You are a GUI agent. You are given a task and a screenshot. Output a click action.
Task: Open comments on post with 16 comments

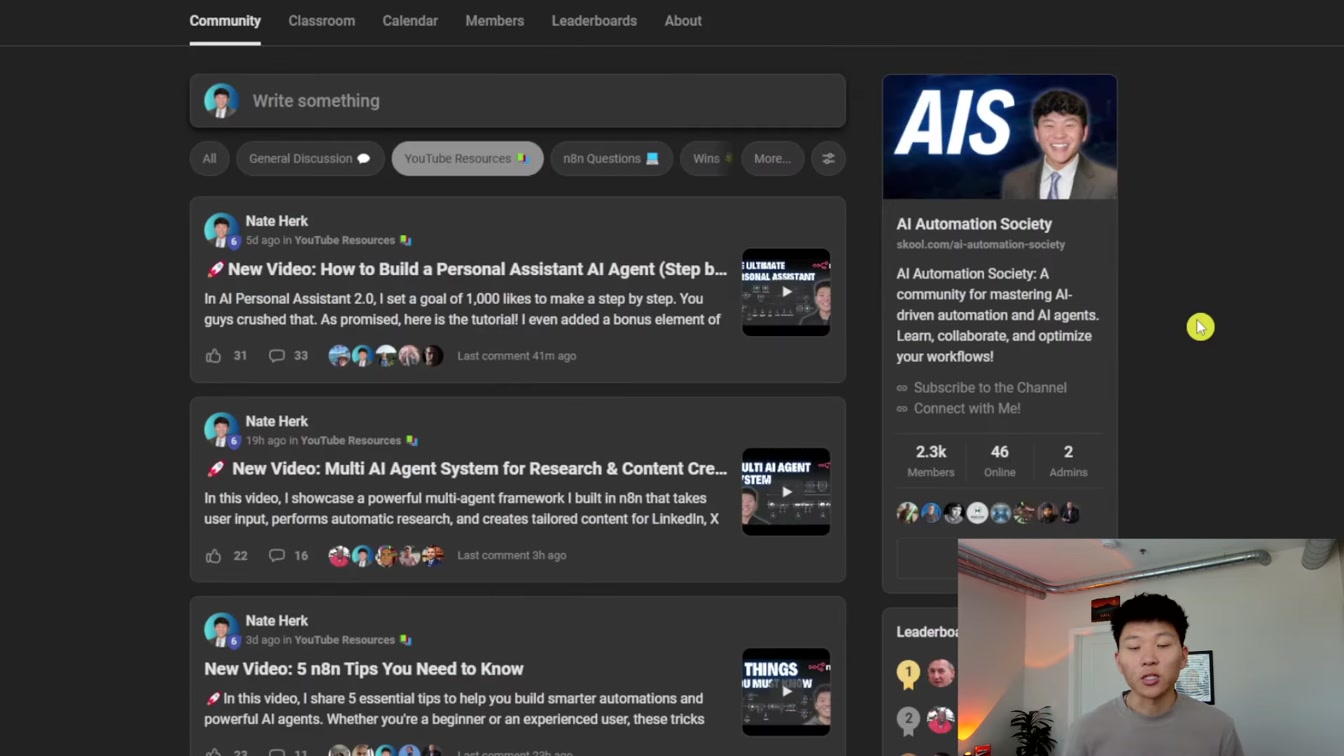[x=288, y=556]
